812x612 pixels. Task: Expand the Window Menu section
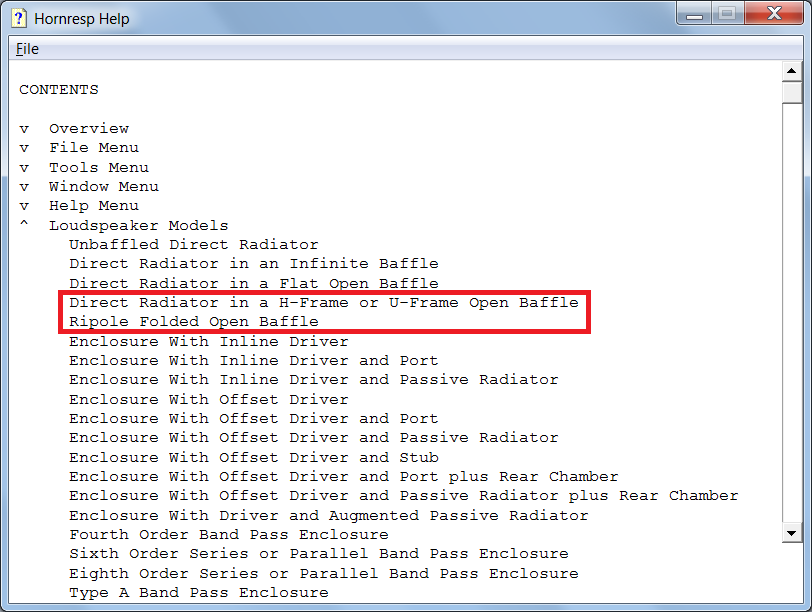(24, 187)
